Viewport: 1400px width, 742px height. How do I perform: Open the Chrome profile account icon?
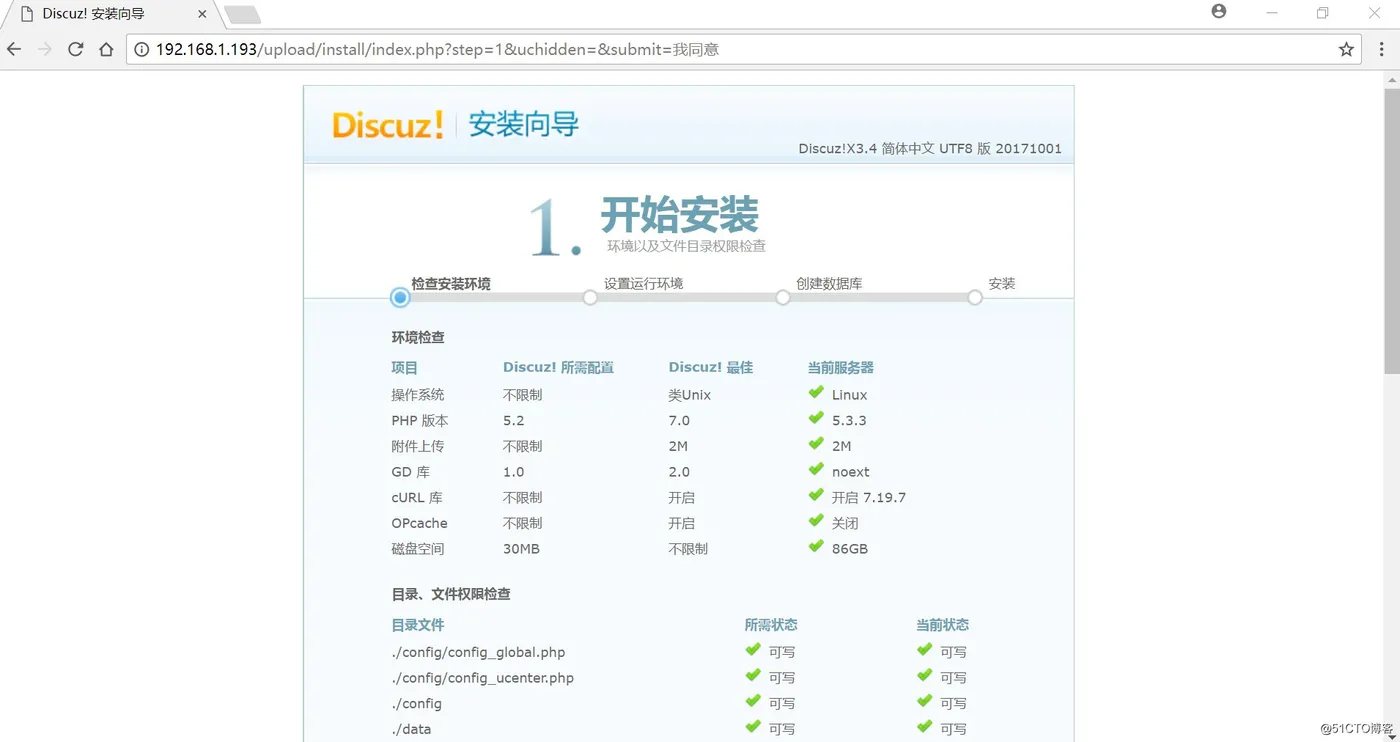pyautogui.click(x=1218, y=12)
